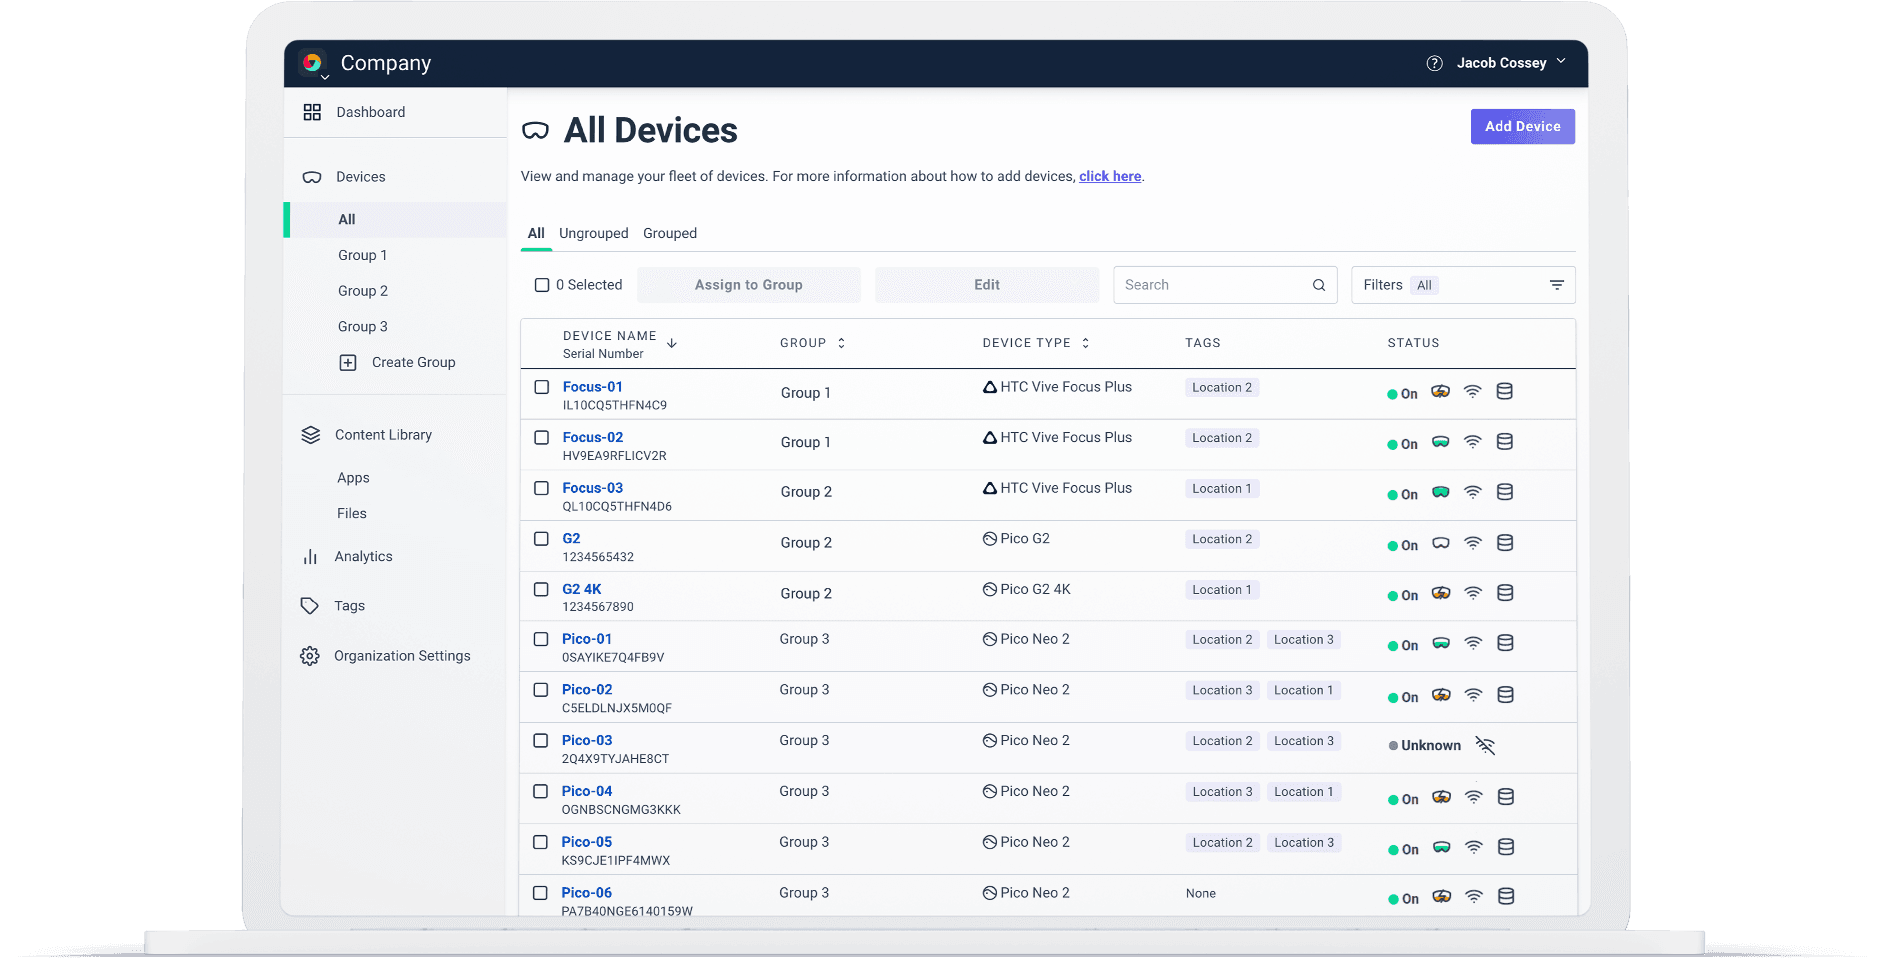Switch to the Grouped tab

(670, 233)
